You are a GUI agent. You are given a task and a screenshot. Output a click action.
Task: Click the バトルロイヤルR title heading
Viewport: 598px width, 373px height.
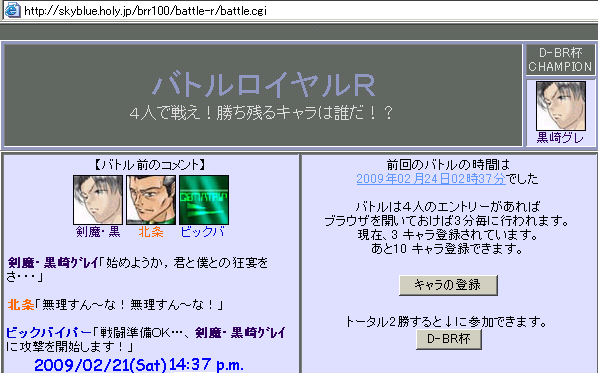coord(264,85)
